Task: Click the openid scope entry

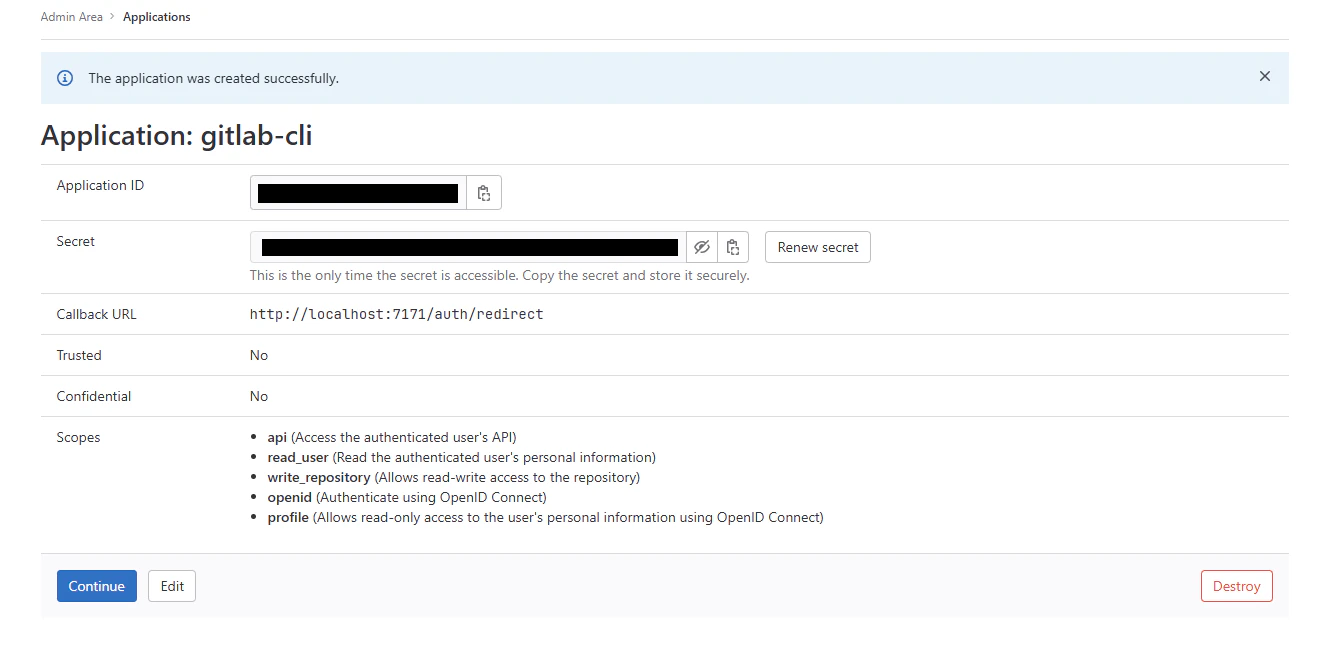Action: pos(407,497)
